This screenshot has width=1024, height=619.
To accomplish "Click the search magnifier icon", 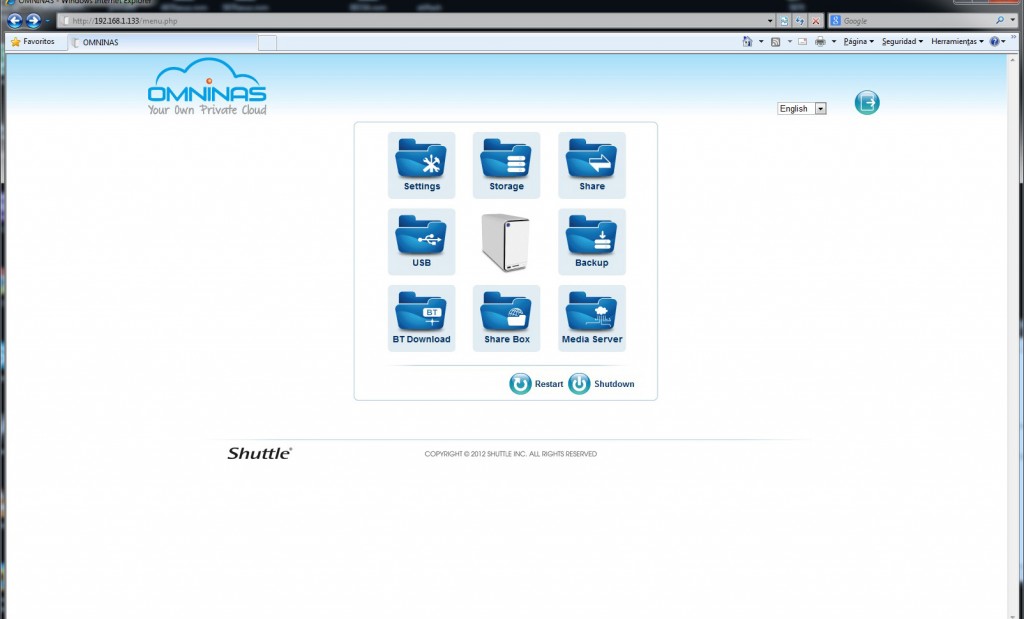I will click(1000, 21).
